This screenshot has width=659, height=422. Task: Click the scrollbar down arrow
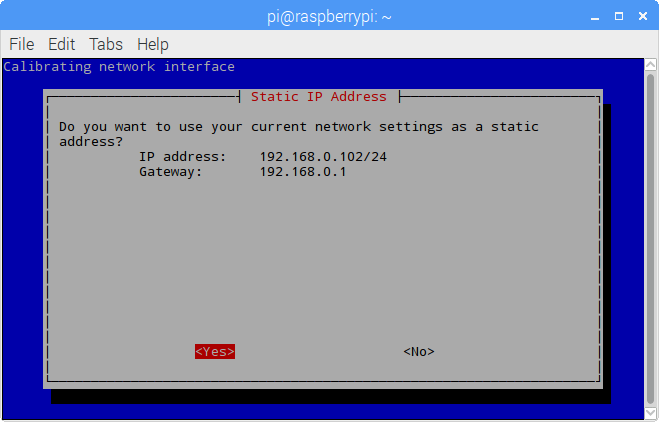[x=651, y=413]
